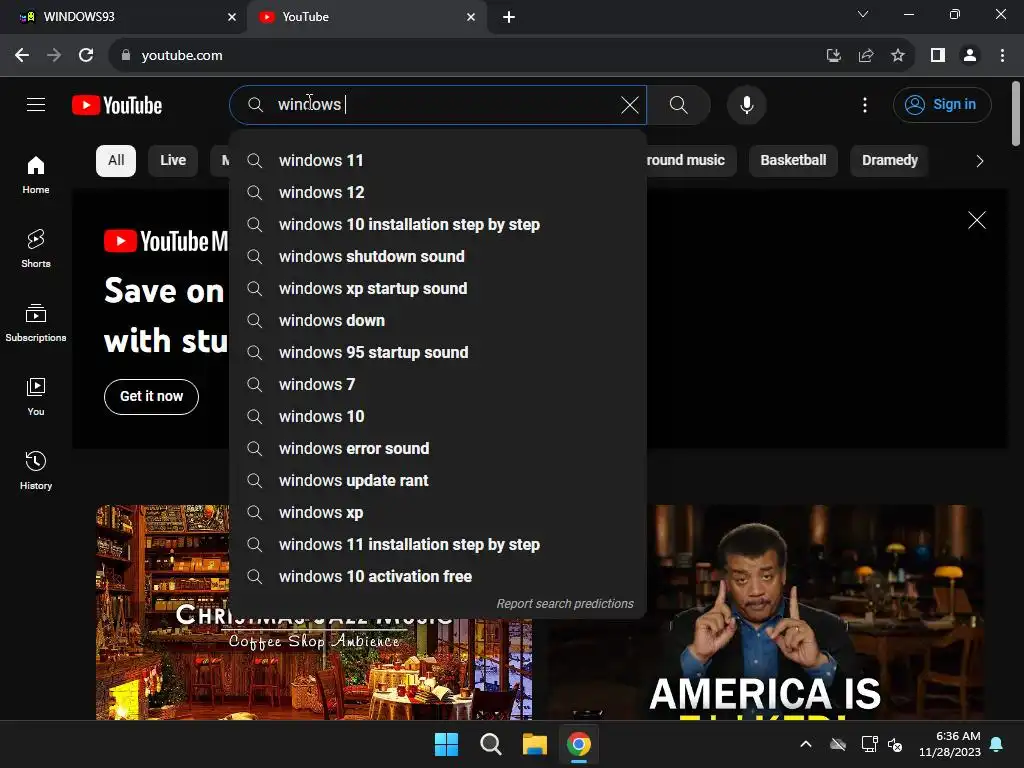The image size is (1024, 768).
Task: Open the Chrome profile icon
Action: pos(970,56)
